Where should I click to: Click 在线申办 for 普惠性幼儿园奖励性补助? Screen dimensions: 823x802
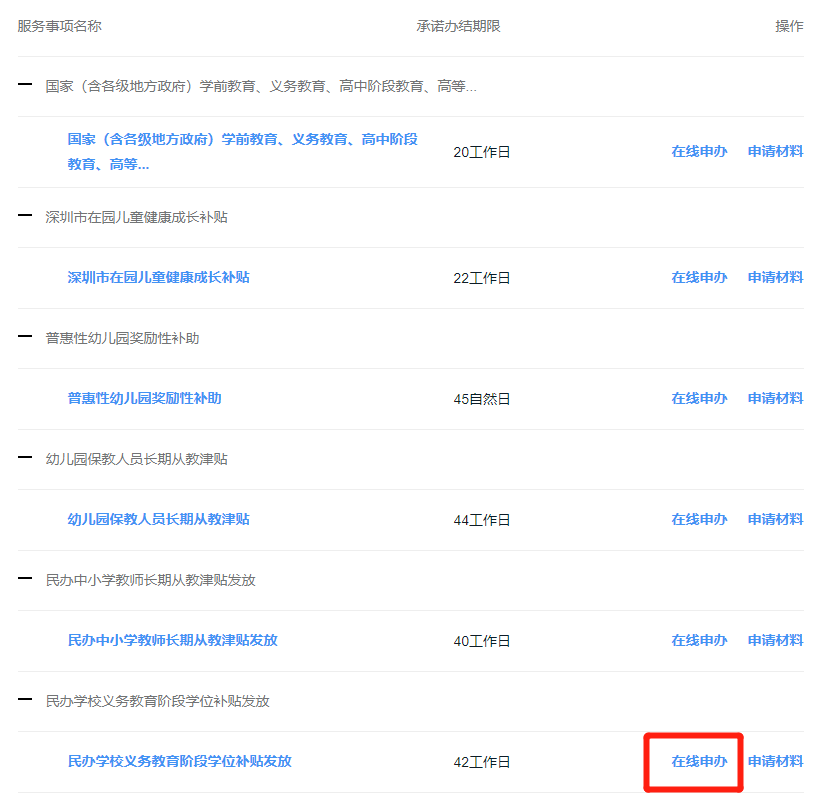pyautogui.click(x=699, y=398)
